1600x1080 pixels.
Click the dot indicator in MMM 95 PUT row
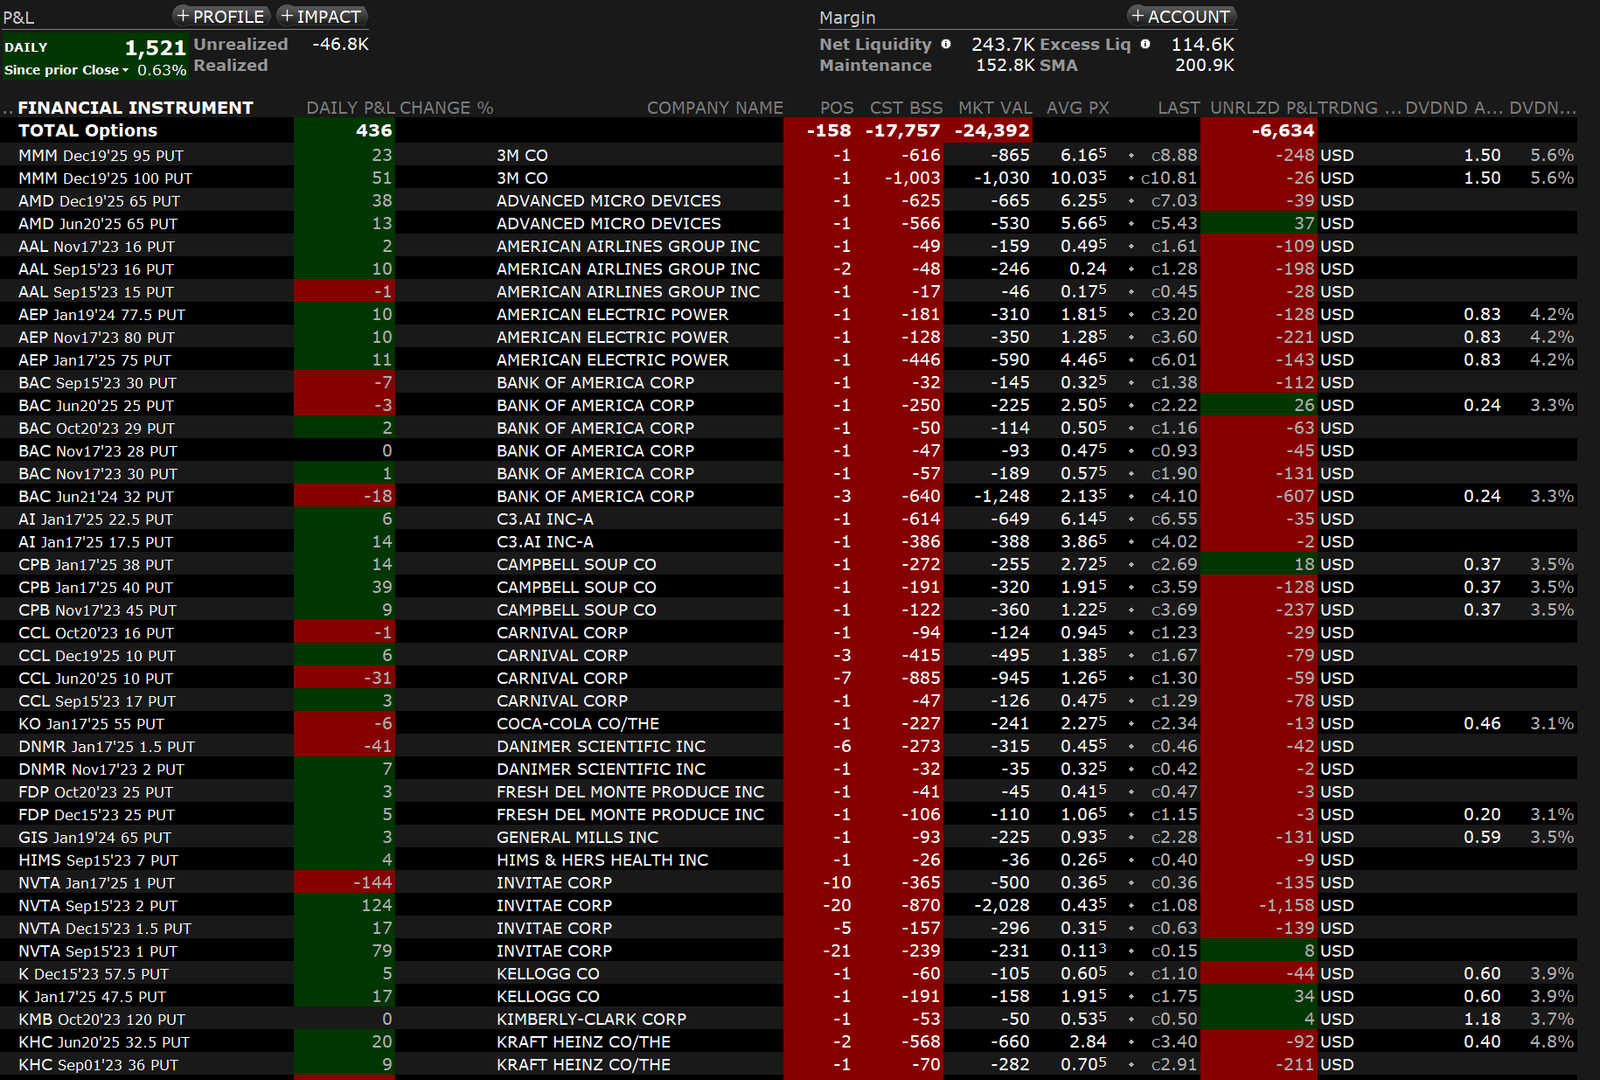point(1131,156)
